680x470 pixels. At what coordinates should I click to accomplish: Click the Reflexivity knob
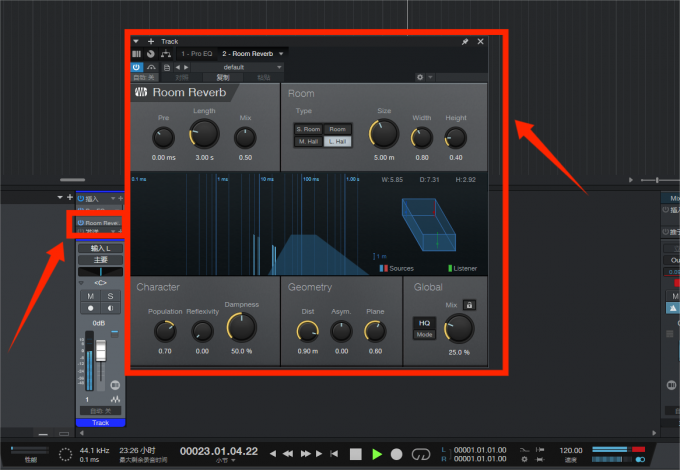(202, 332)
